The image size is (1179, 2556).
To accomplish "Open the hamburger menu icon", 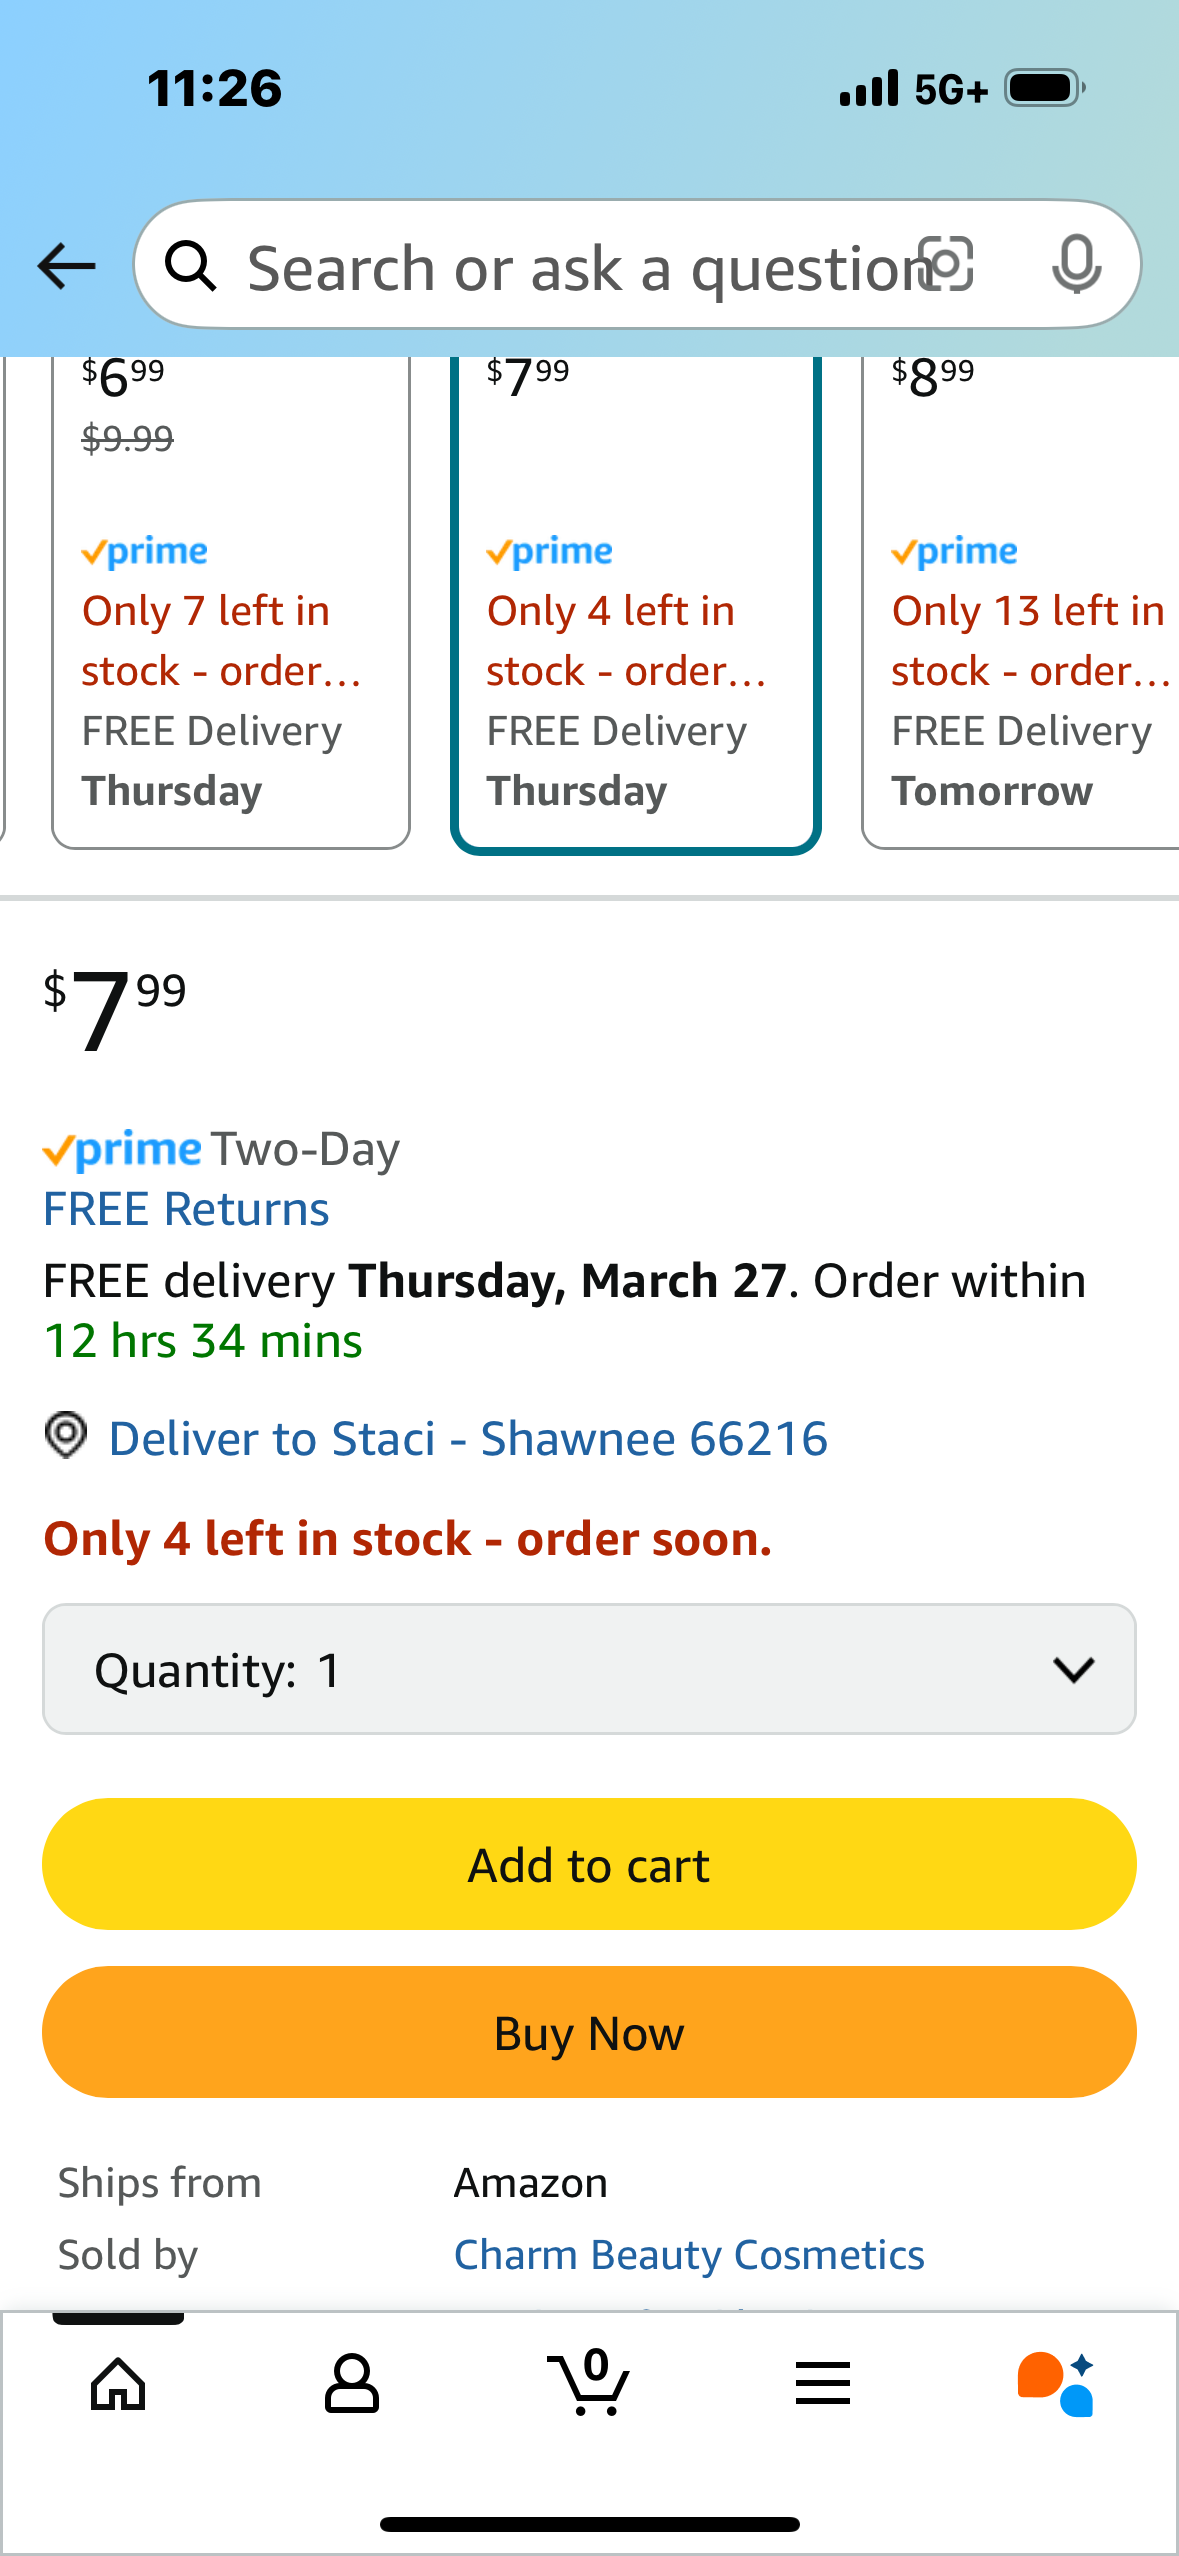I will pos(823,2384).
